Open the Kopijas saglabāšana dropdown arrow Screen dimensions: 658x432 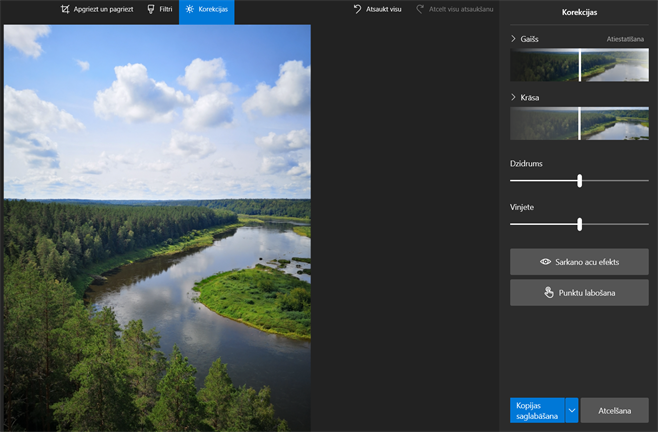point(572,410)
